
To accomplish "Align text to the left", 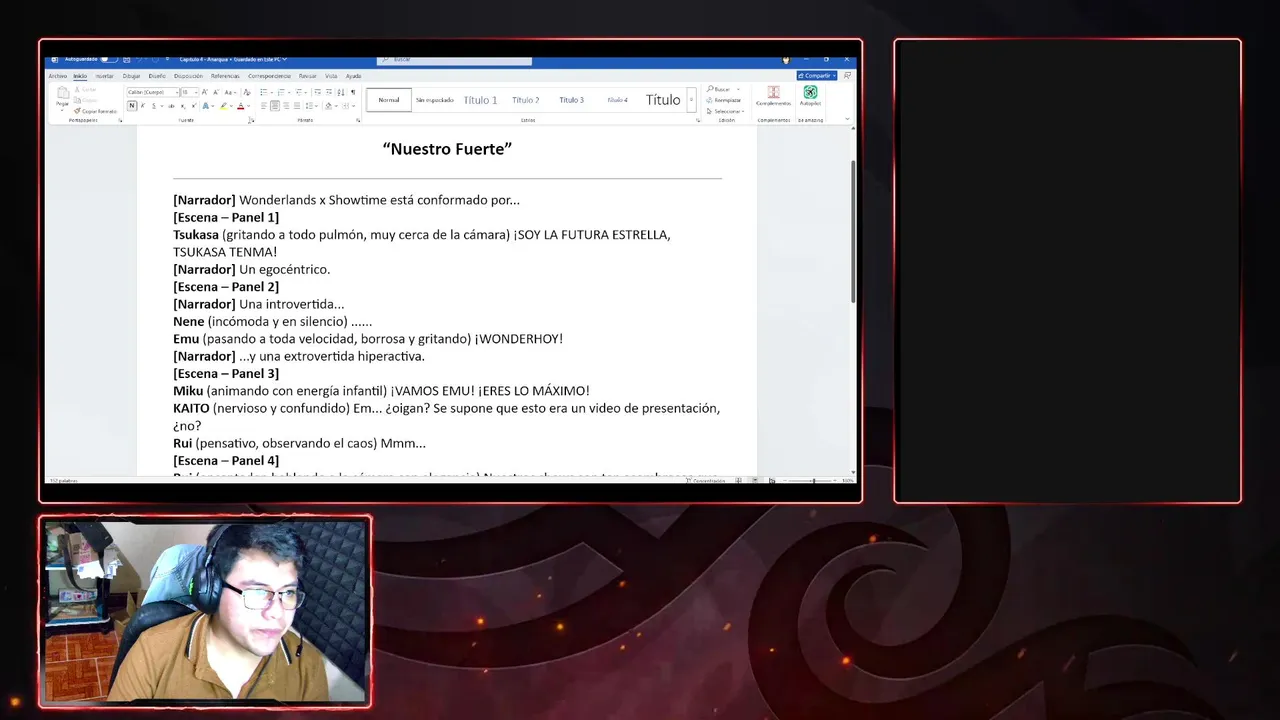I will point(264,106).
